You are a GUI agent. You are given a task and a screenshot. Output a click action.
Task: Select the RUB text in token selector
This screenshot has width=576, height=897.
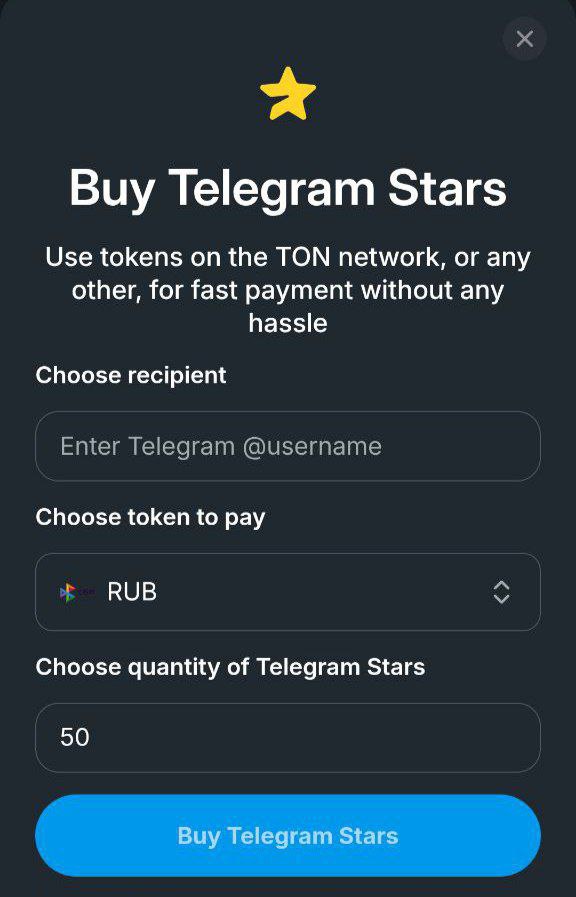click(132, 592)
